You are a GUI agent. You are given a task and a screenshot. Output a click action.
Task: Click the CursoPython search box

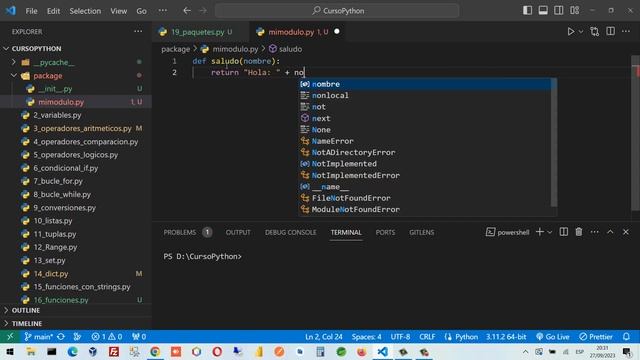point(337,11)
